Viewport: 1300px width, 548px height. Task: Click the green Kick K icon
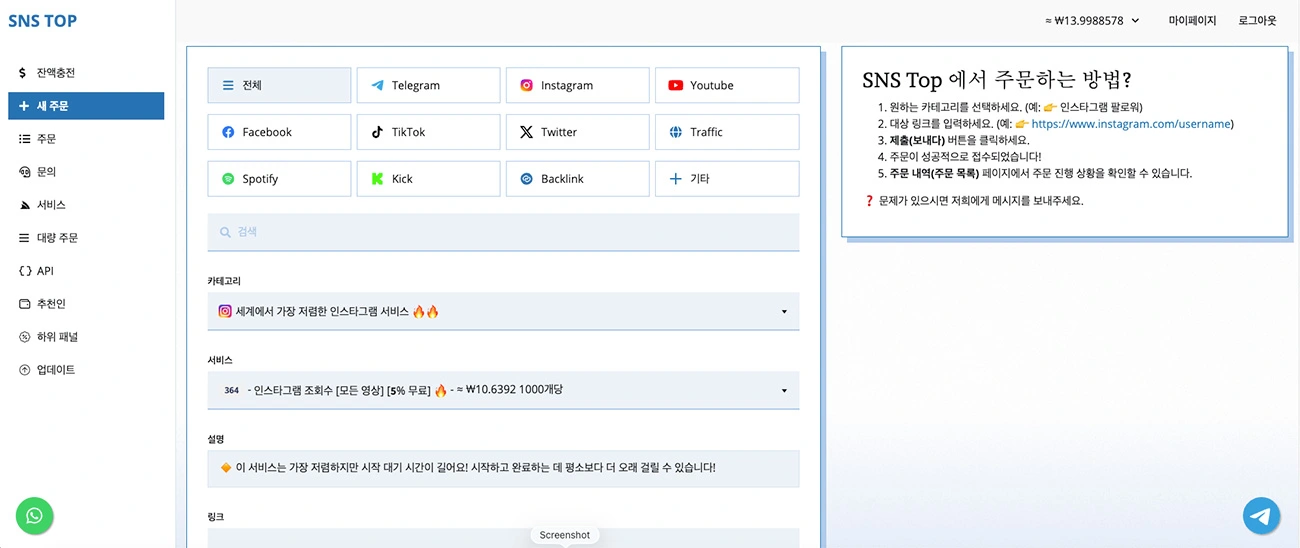click(377, 179)
